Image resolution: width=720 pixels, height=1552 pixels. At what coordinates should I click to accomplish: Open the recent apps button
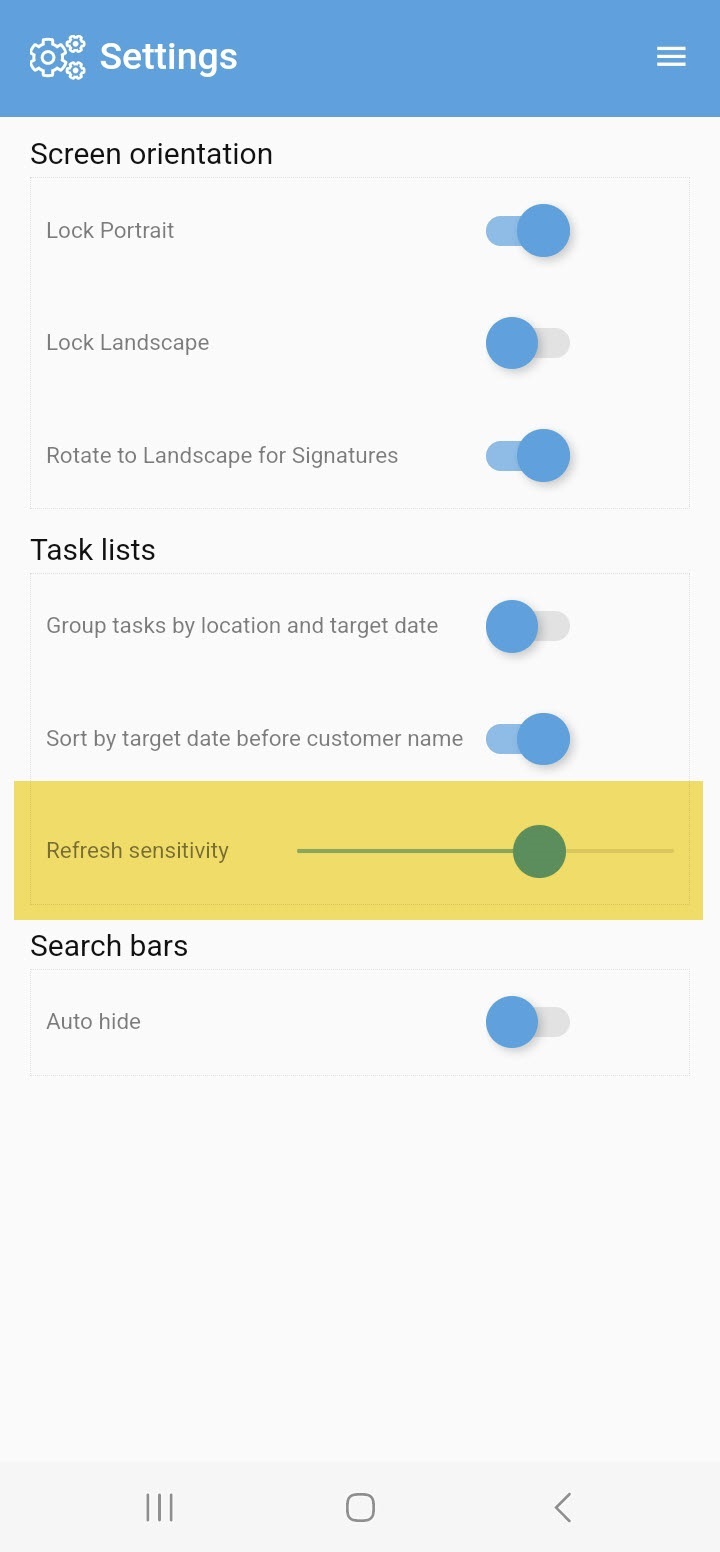pos(159,1507)
